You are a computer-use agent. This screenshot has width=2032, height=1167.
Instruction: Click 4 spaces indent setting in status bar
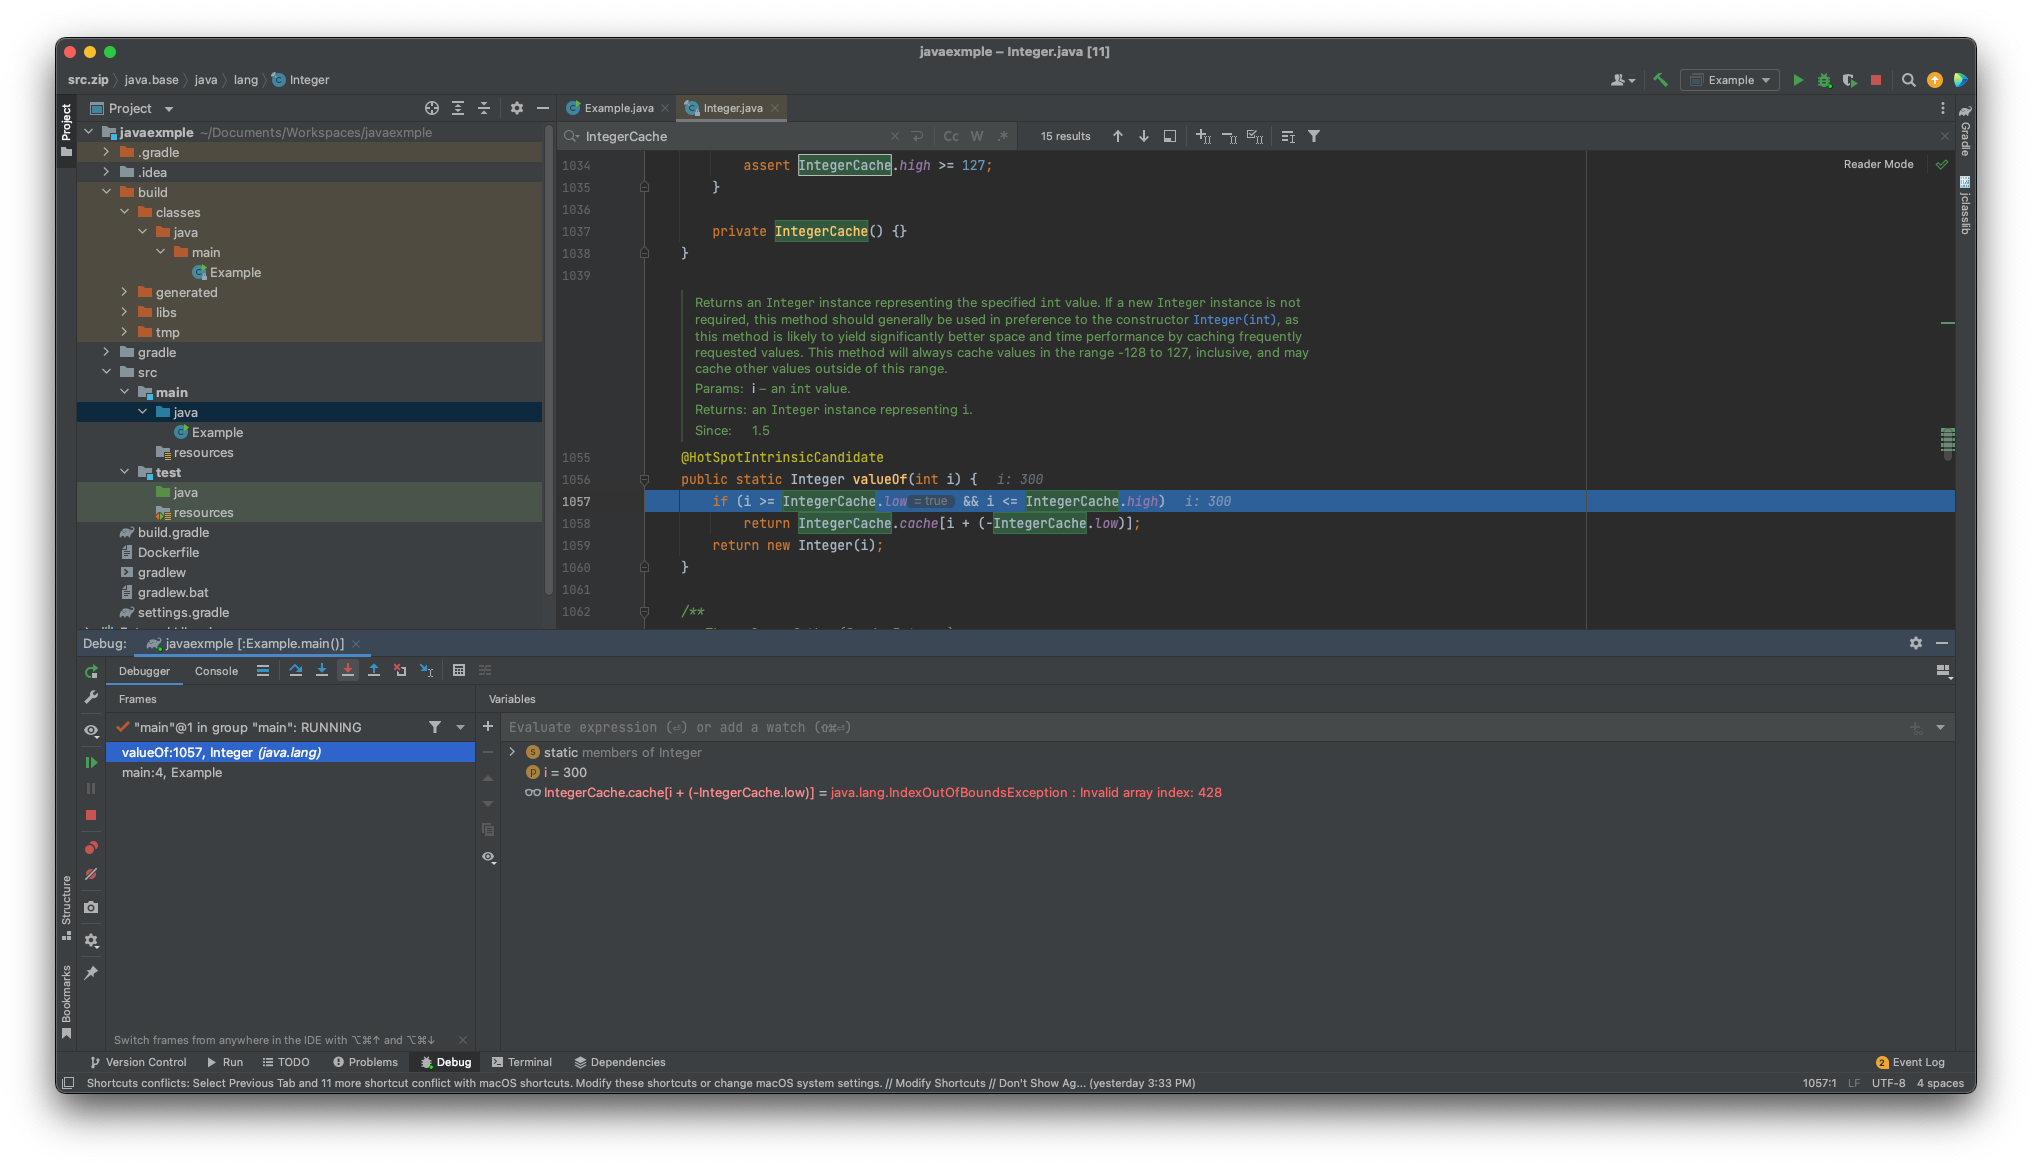(1940, 1083)
